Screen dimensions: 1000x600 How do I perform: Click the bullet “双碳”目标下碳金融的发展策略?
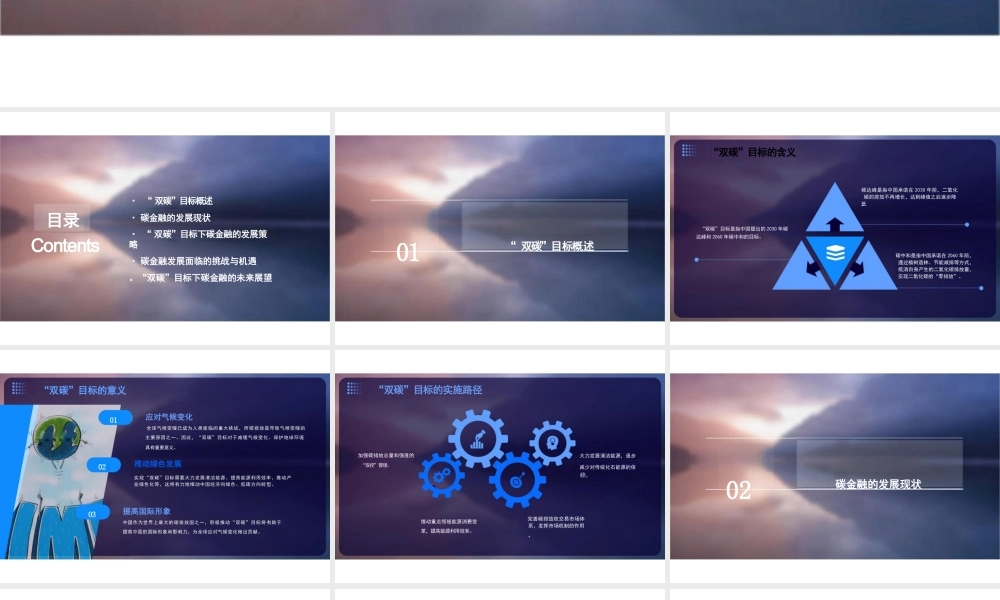[x=198, y=238]
